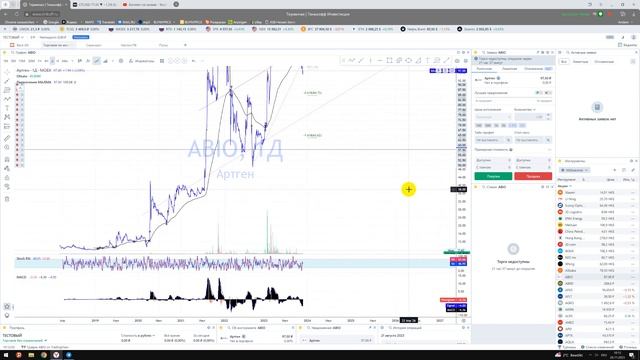Select the Отложенные tab in Active orders panel

tap(604, 62)
